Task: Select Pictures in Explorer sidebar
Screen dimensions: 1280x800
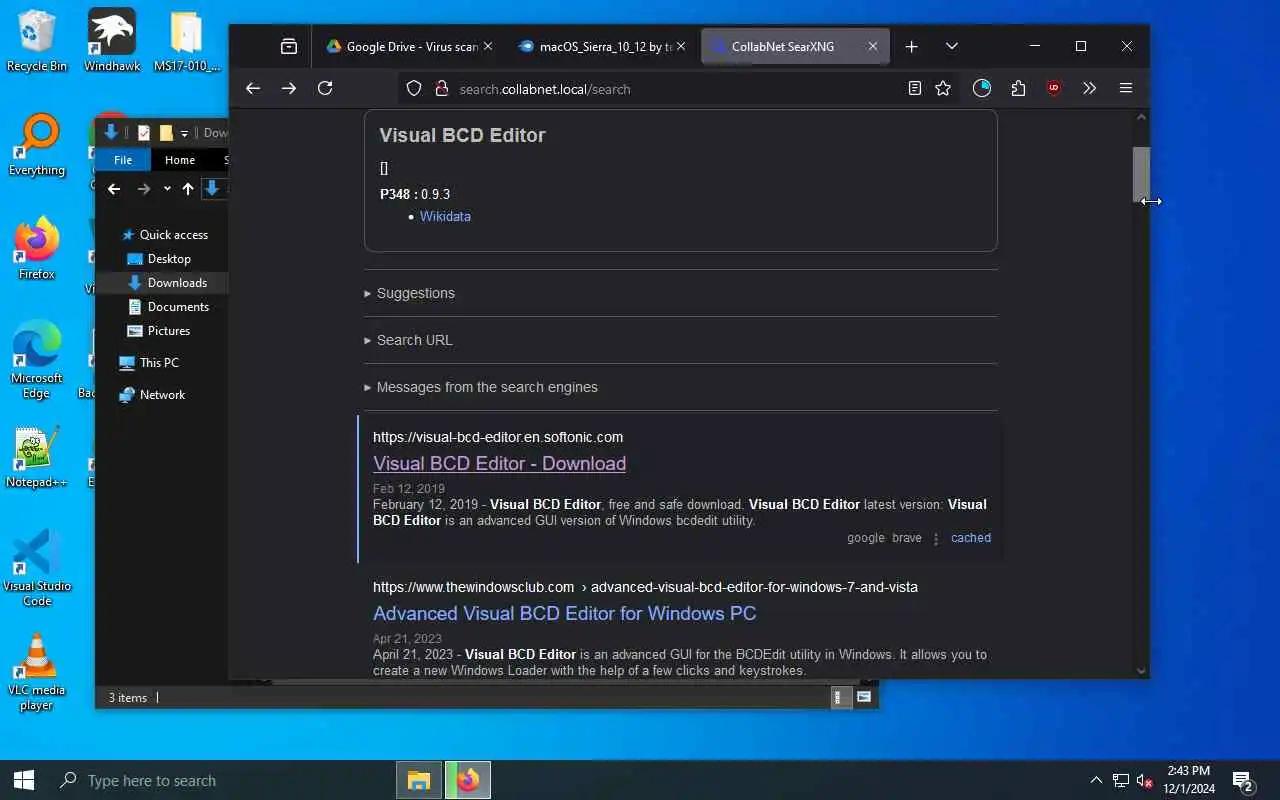Action: [158, 331]
